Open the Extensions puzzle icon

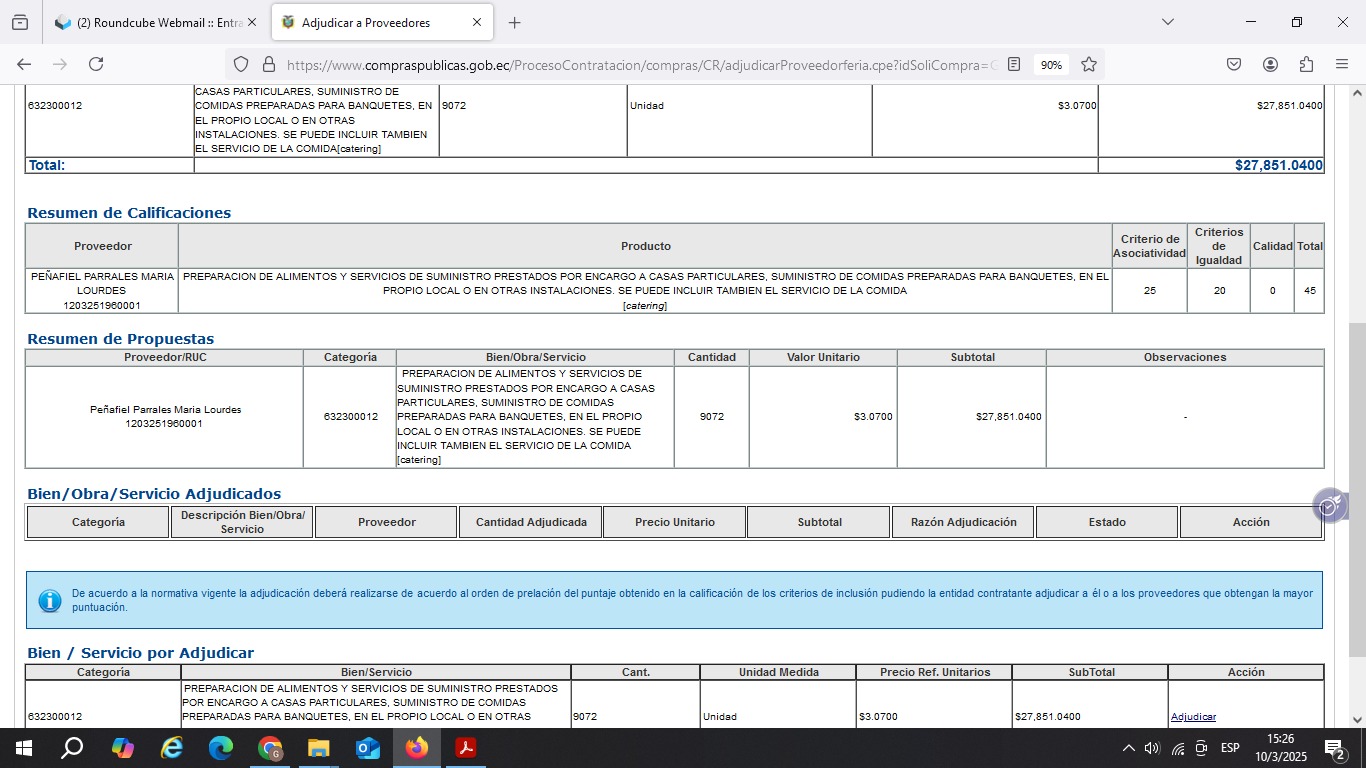point(1306,64)
